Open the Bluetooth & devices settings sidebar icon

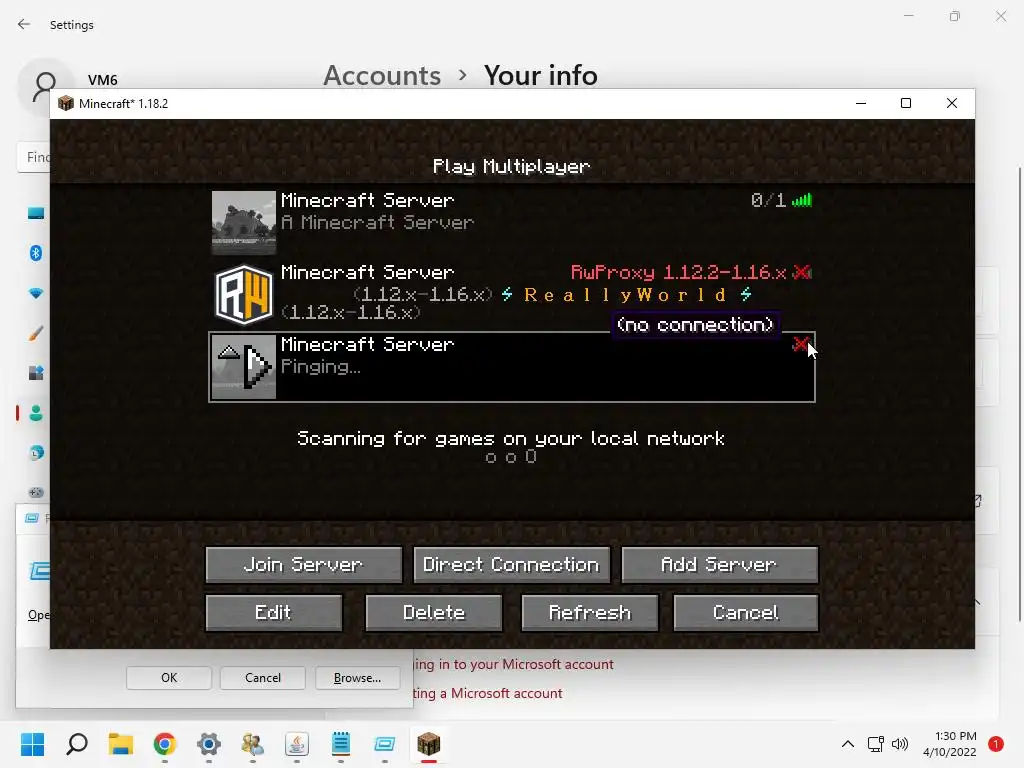[36, 253]
